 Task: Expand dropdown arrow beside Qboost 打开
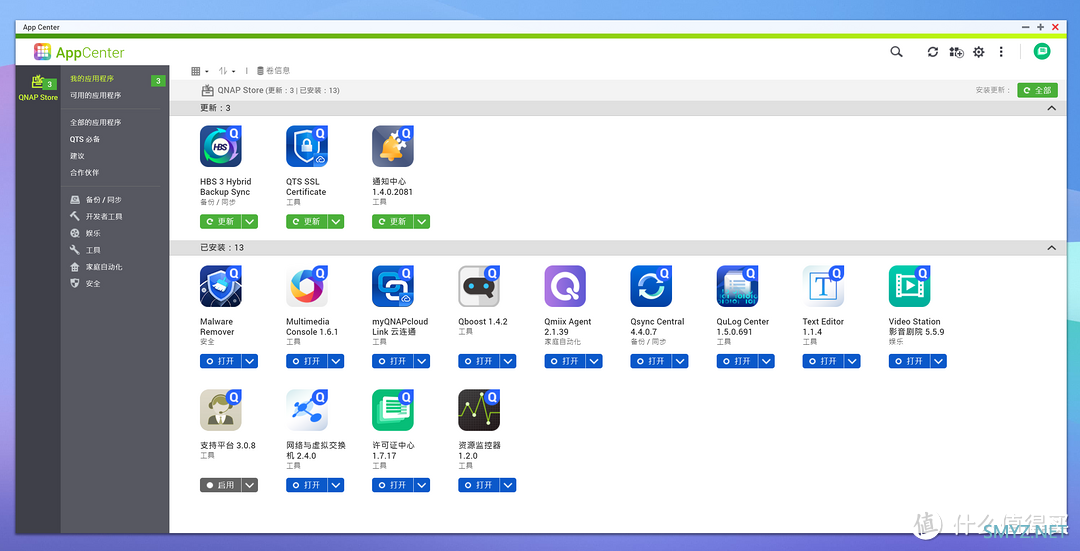point(508,361)
